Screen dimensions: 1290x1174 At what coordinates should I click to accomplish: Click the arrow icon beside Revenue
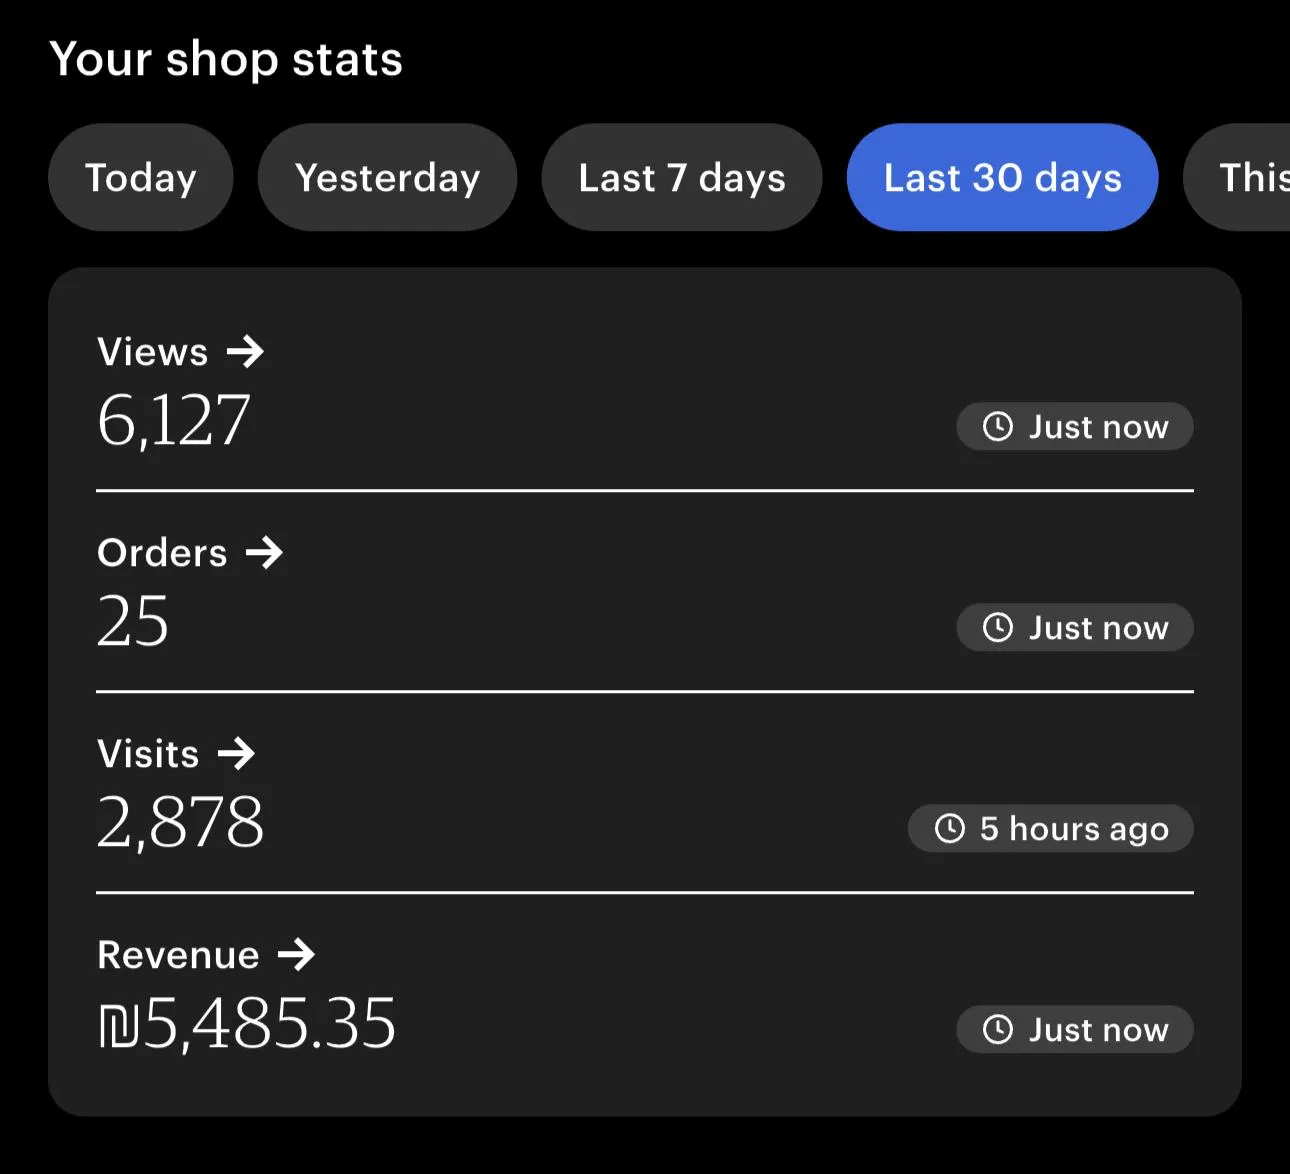296,955
